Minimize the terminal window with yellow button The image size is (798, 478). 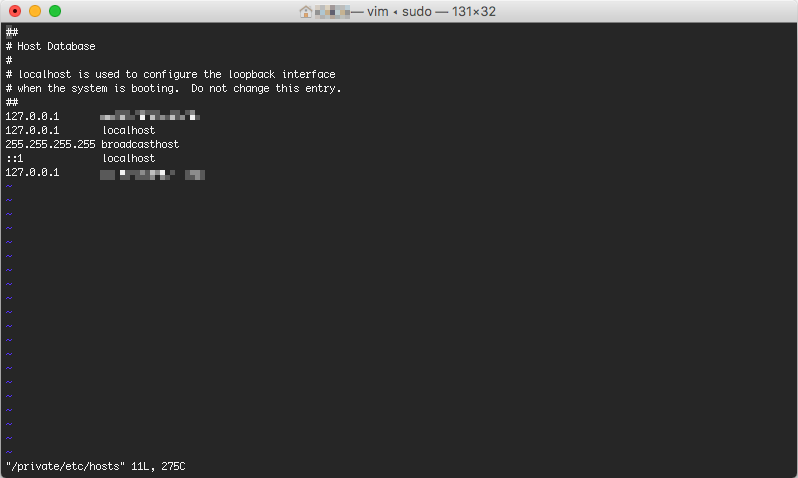point(35,11)
